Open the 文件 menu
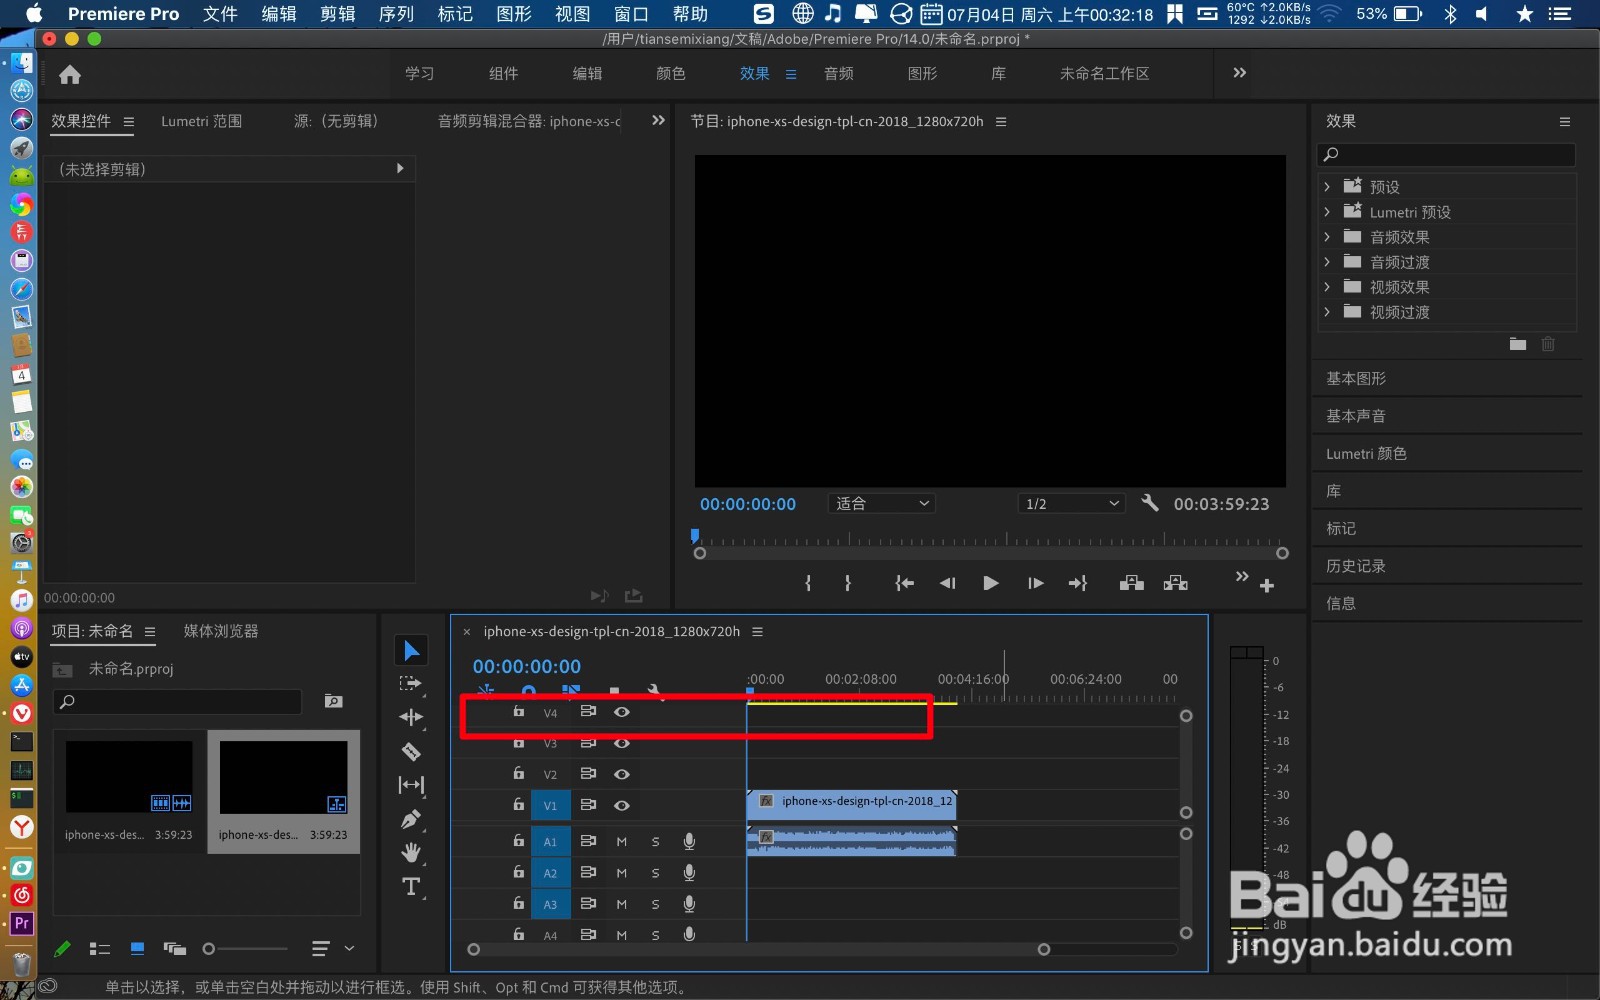 (x=220, y=14)
